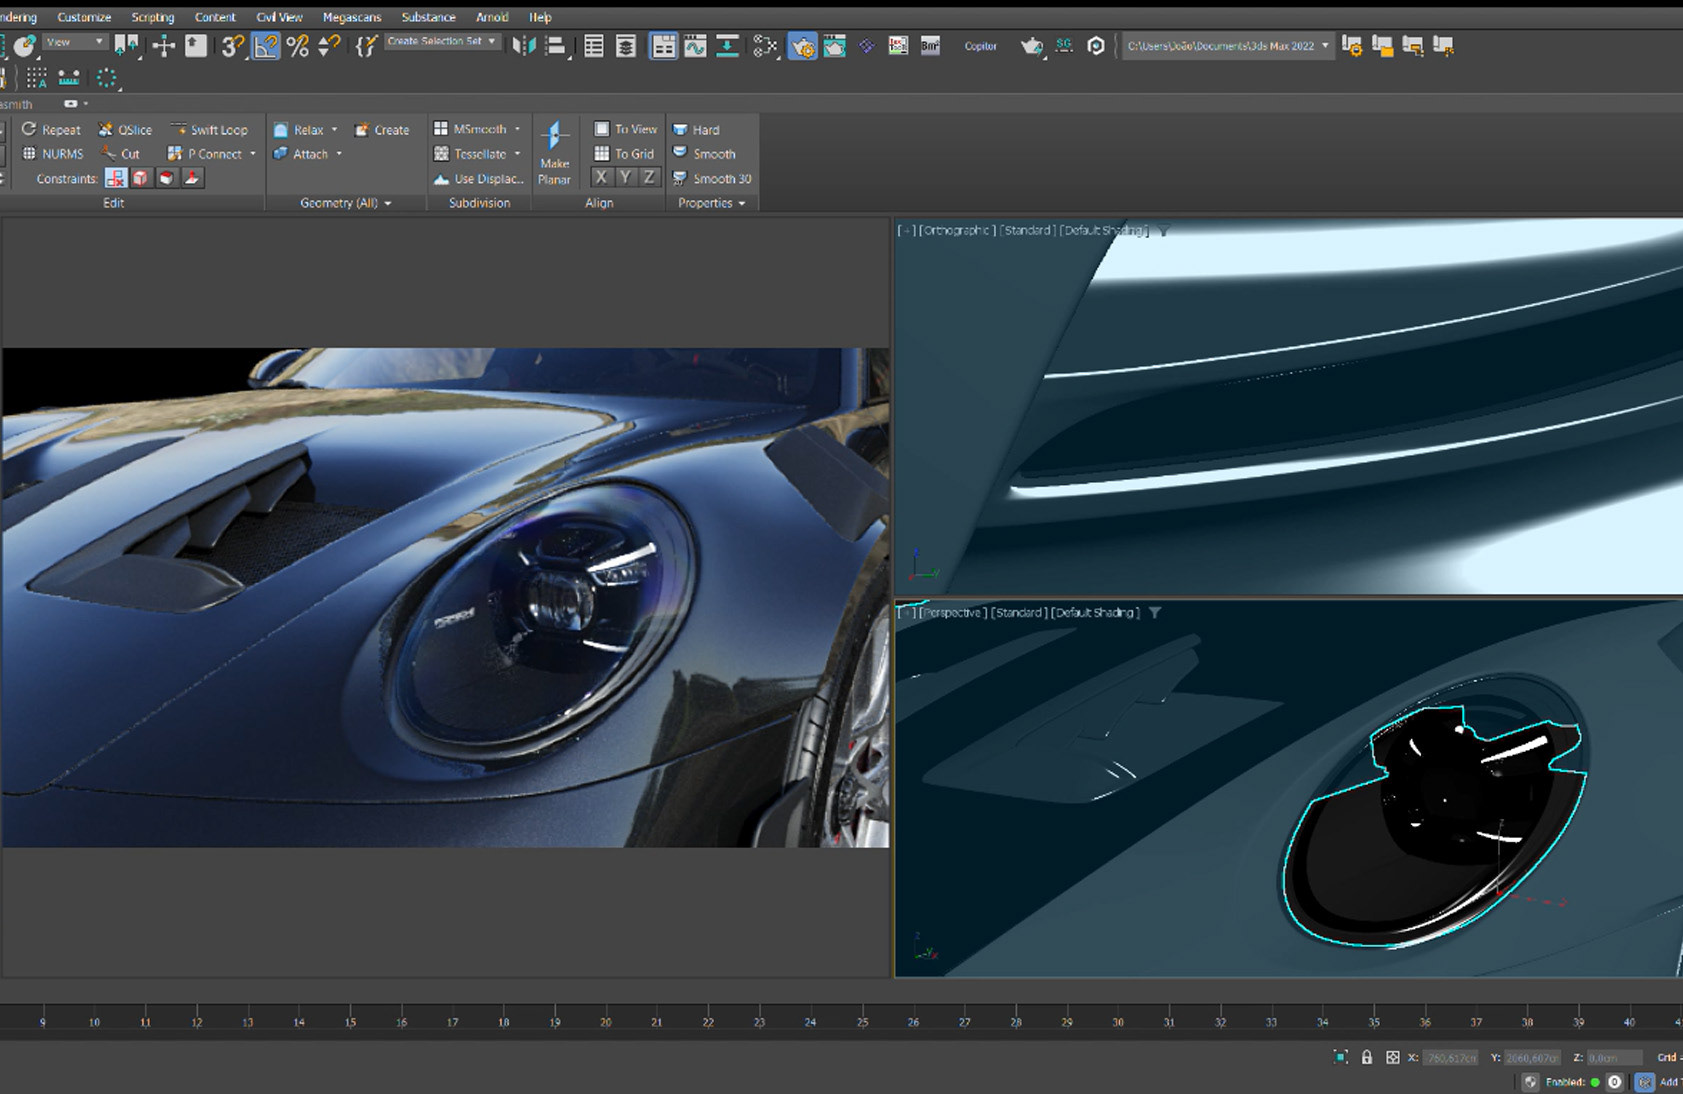Expand the Geometry (All) panel

pyautogui.click(x=345, y=203)
